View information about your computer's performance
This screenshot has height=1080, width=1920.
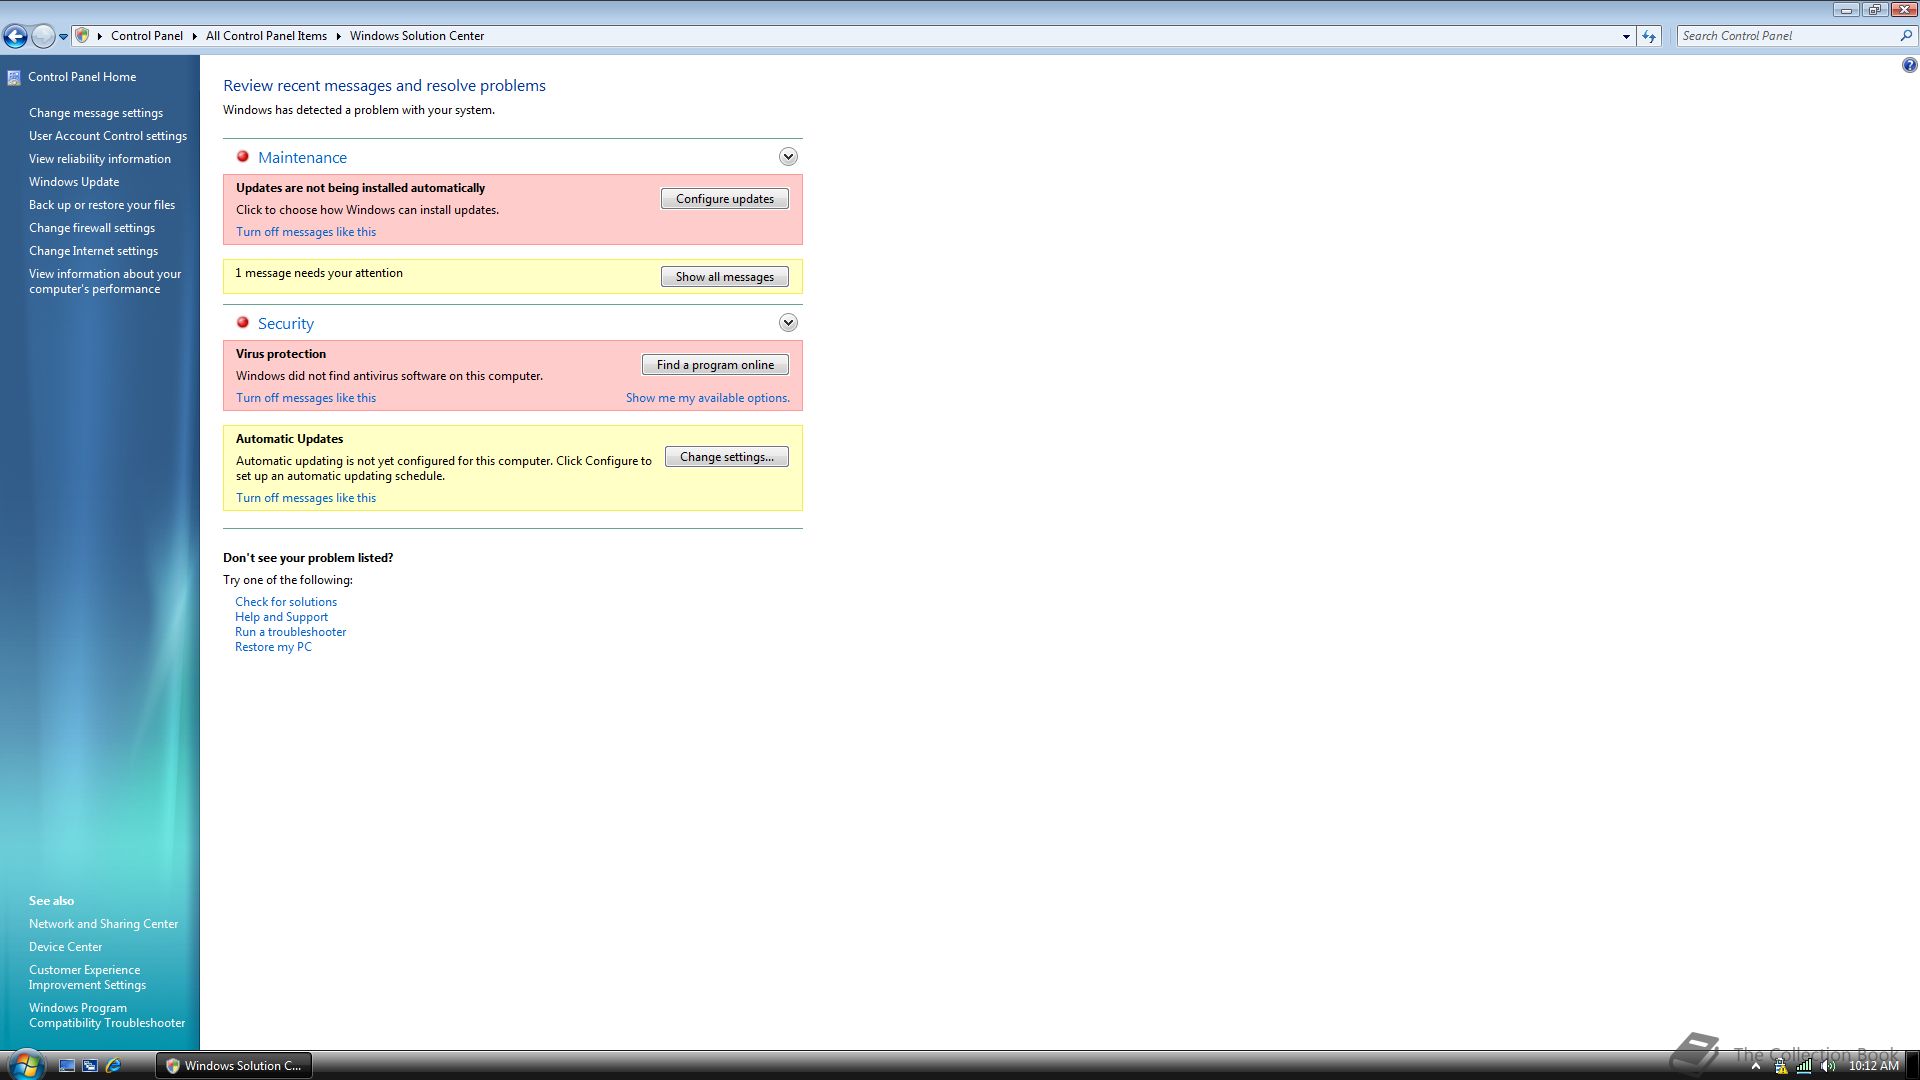point(105,281)
